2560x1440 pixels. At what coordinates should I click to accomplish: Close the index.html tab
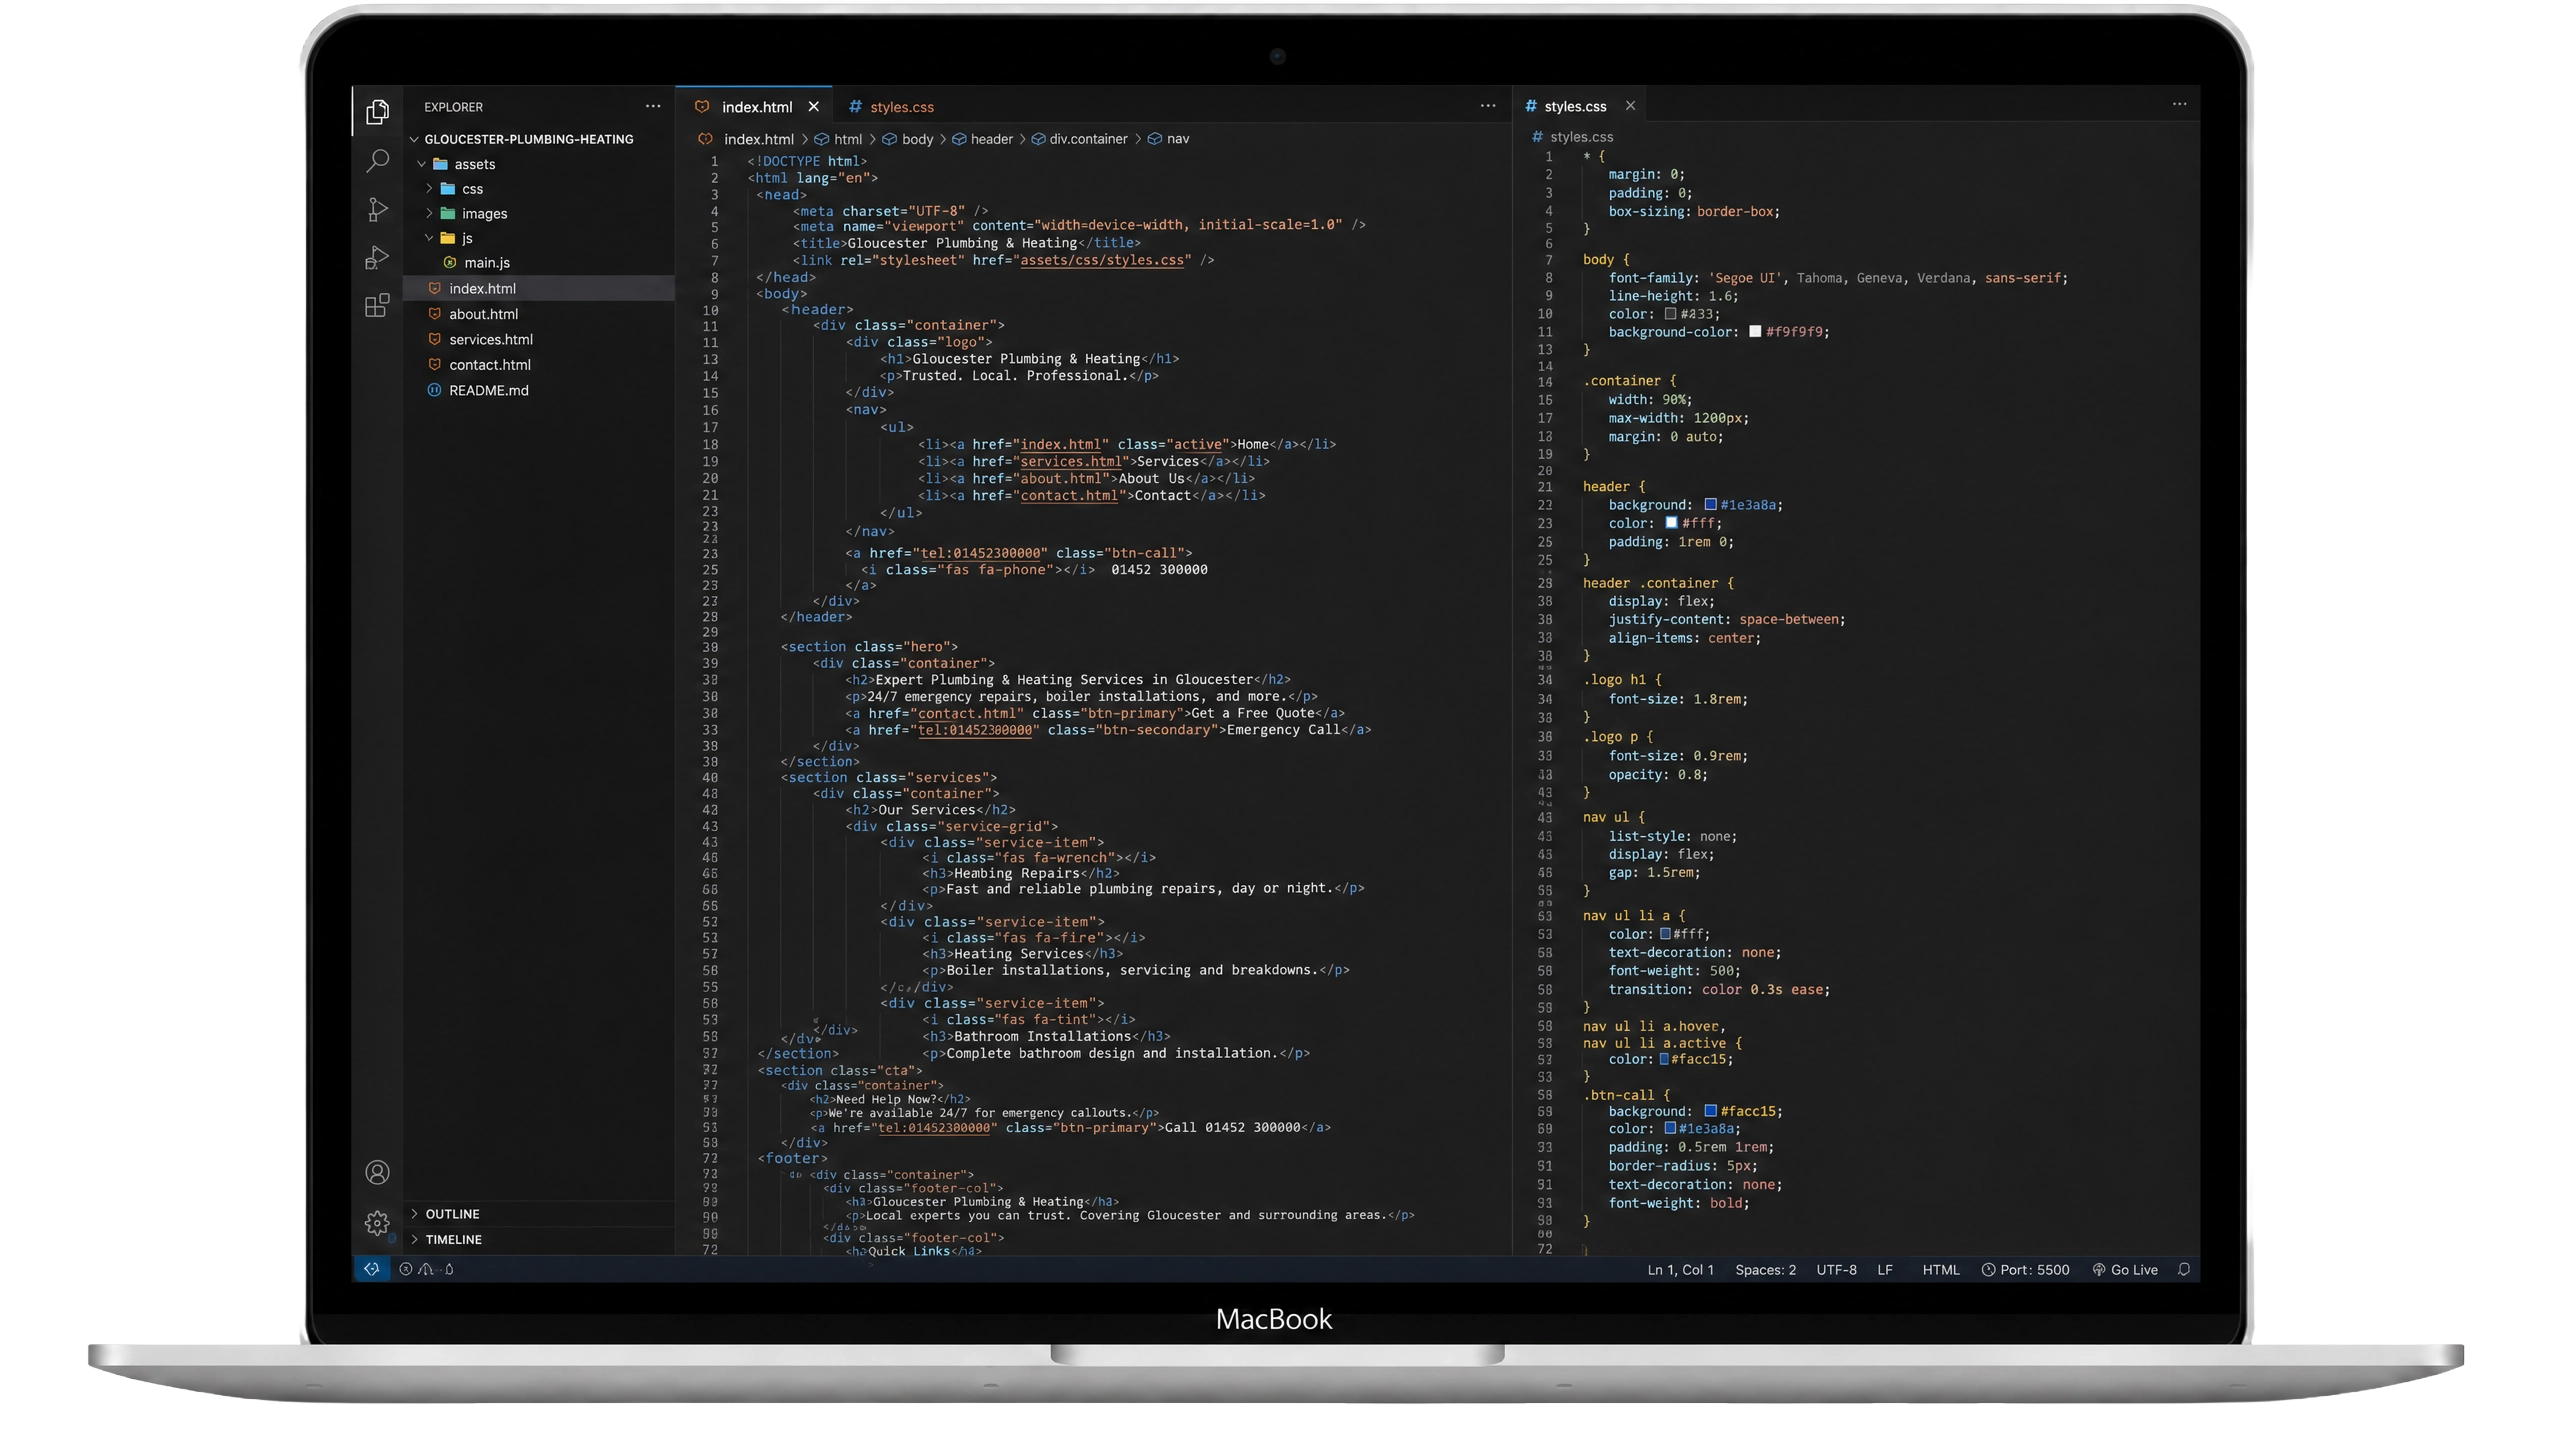pos(813,107)
